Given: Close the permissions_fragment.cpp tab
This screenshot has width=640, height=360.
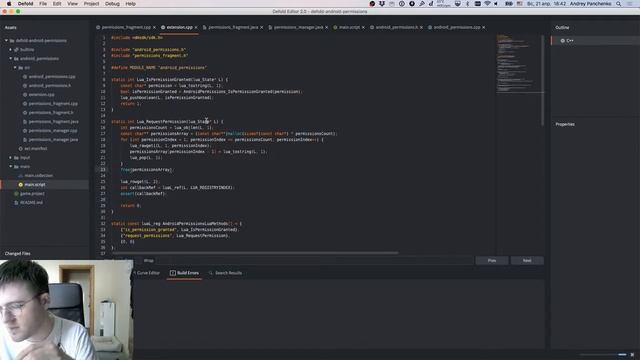Looking at the screenshot, I should 154,27.
